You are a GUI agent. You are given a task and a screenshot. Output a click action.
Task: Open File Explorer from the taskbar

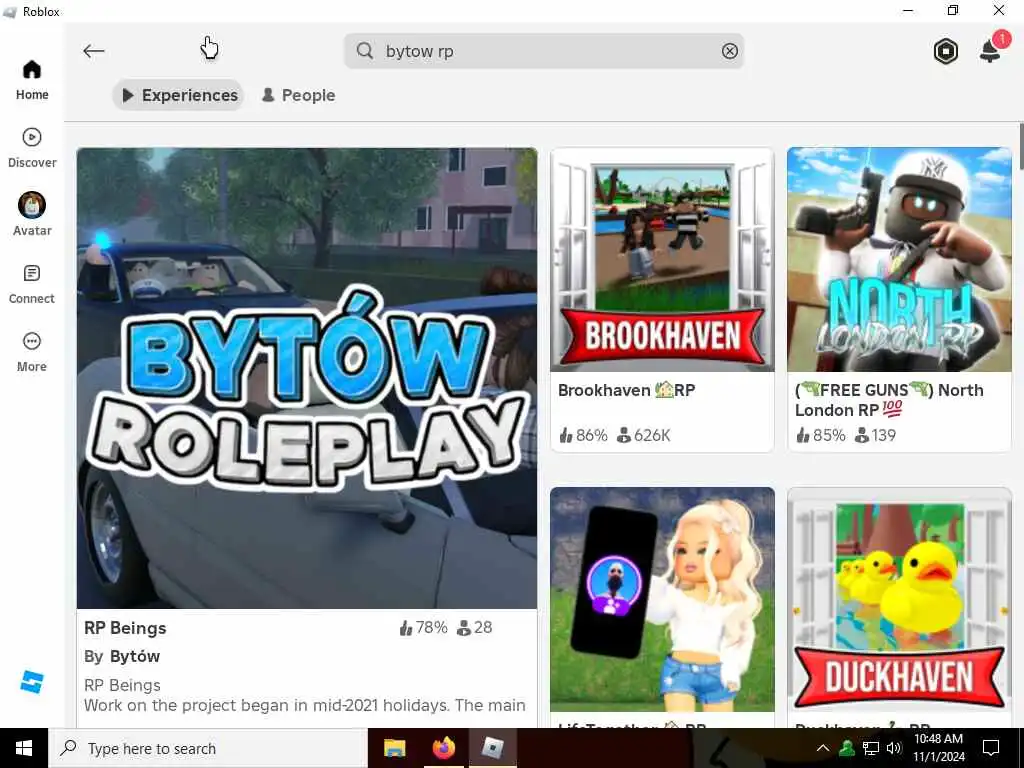pyautogui.click(x=394, y=748)
